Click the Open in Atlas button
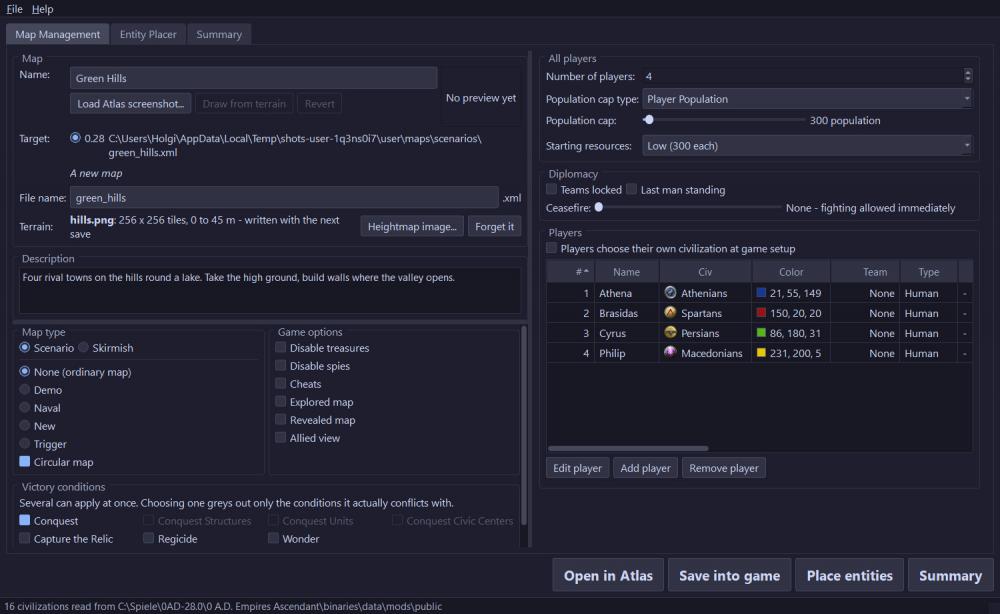1000x614 pixels. click(608, 575)
